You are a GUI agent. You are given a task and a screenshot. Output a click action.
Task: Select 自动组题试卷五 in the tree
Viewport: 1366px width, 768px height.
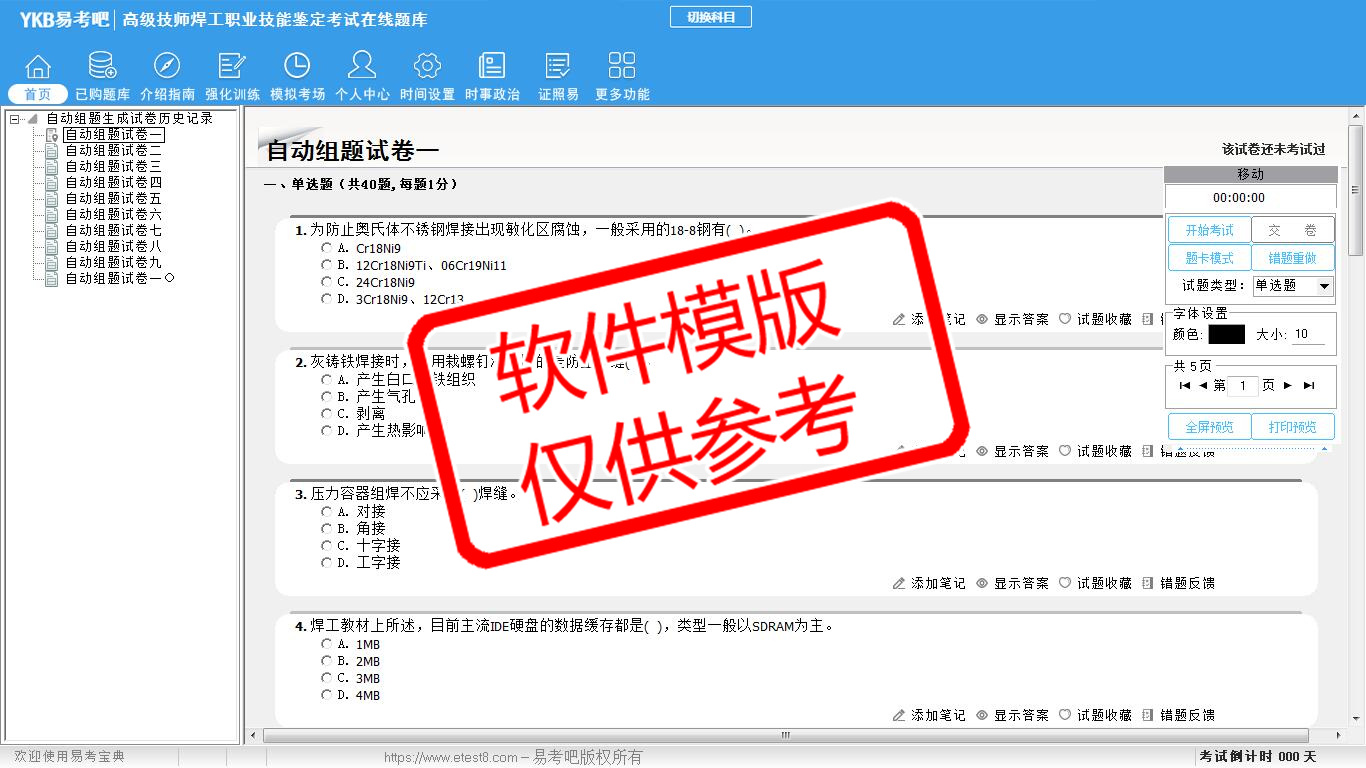pos(113,199)
